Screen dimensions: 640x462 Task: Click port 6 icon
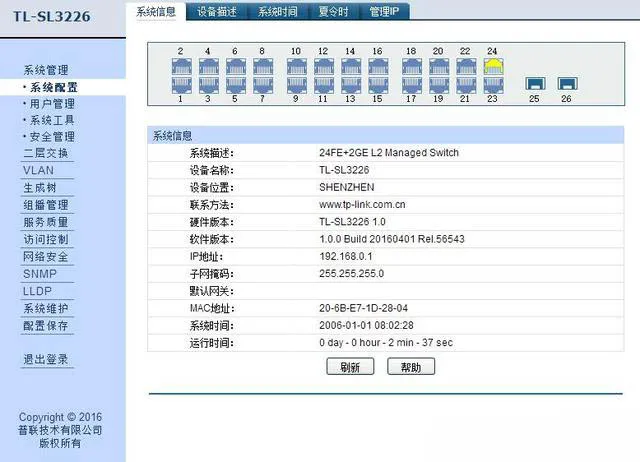(x=236, y=66)
